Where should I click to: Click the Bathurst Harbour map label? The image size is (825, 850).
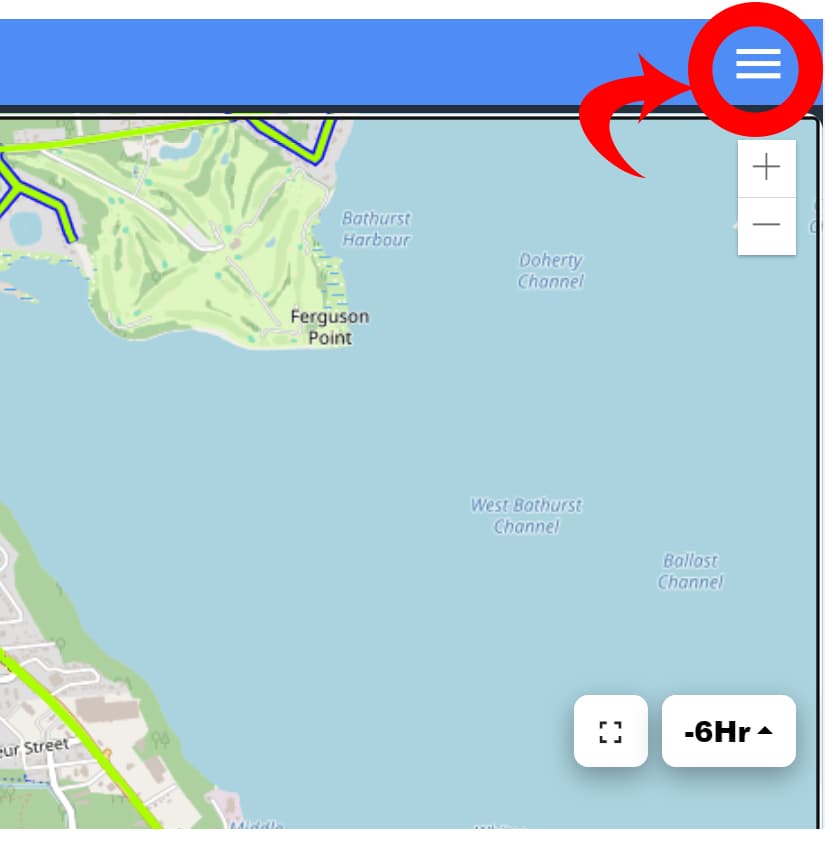tap(376, 229)
